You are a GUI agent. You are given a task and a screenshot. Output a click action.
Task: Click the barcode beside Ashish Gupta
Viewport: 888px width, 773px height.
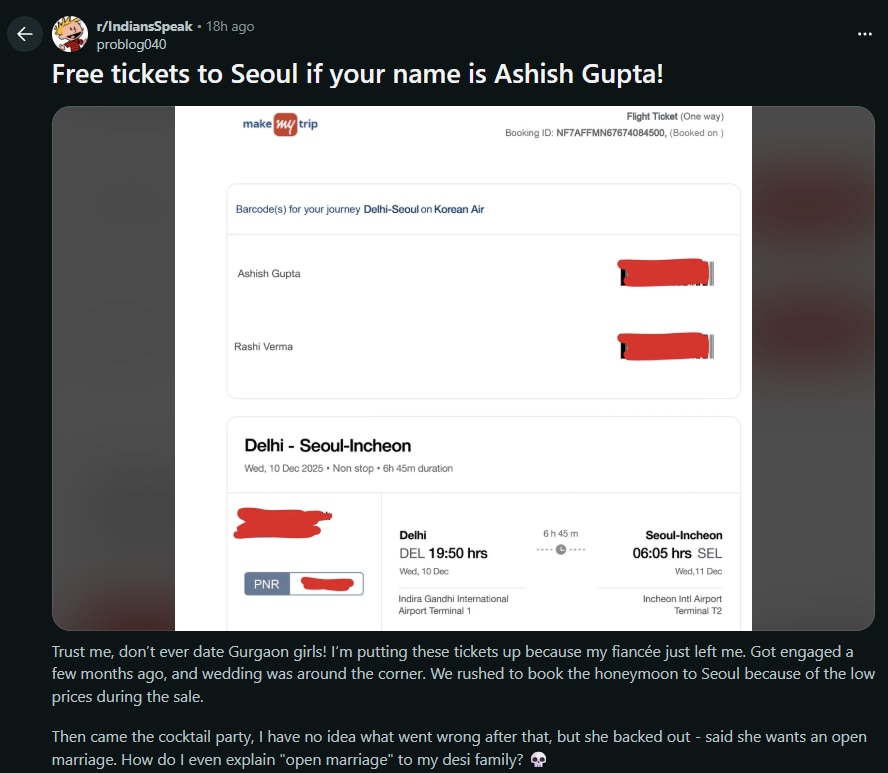coord(664,273)
